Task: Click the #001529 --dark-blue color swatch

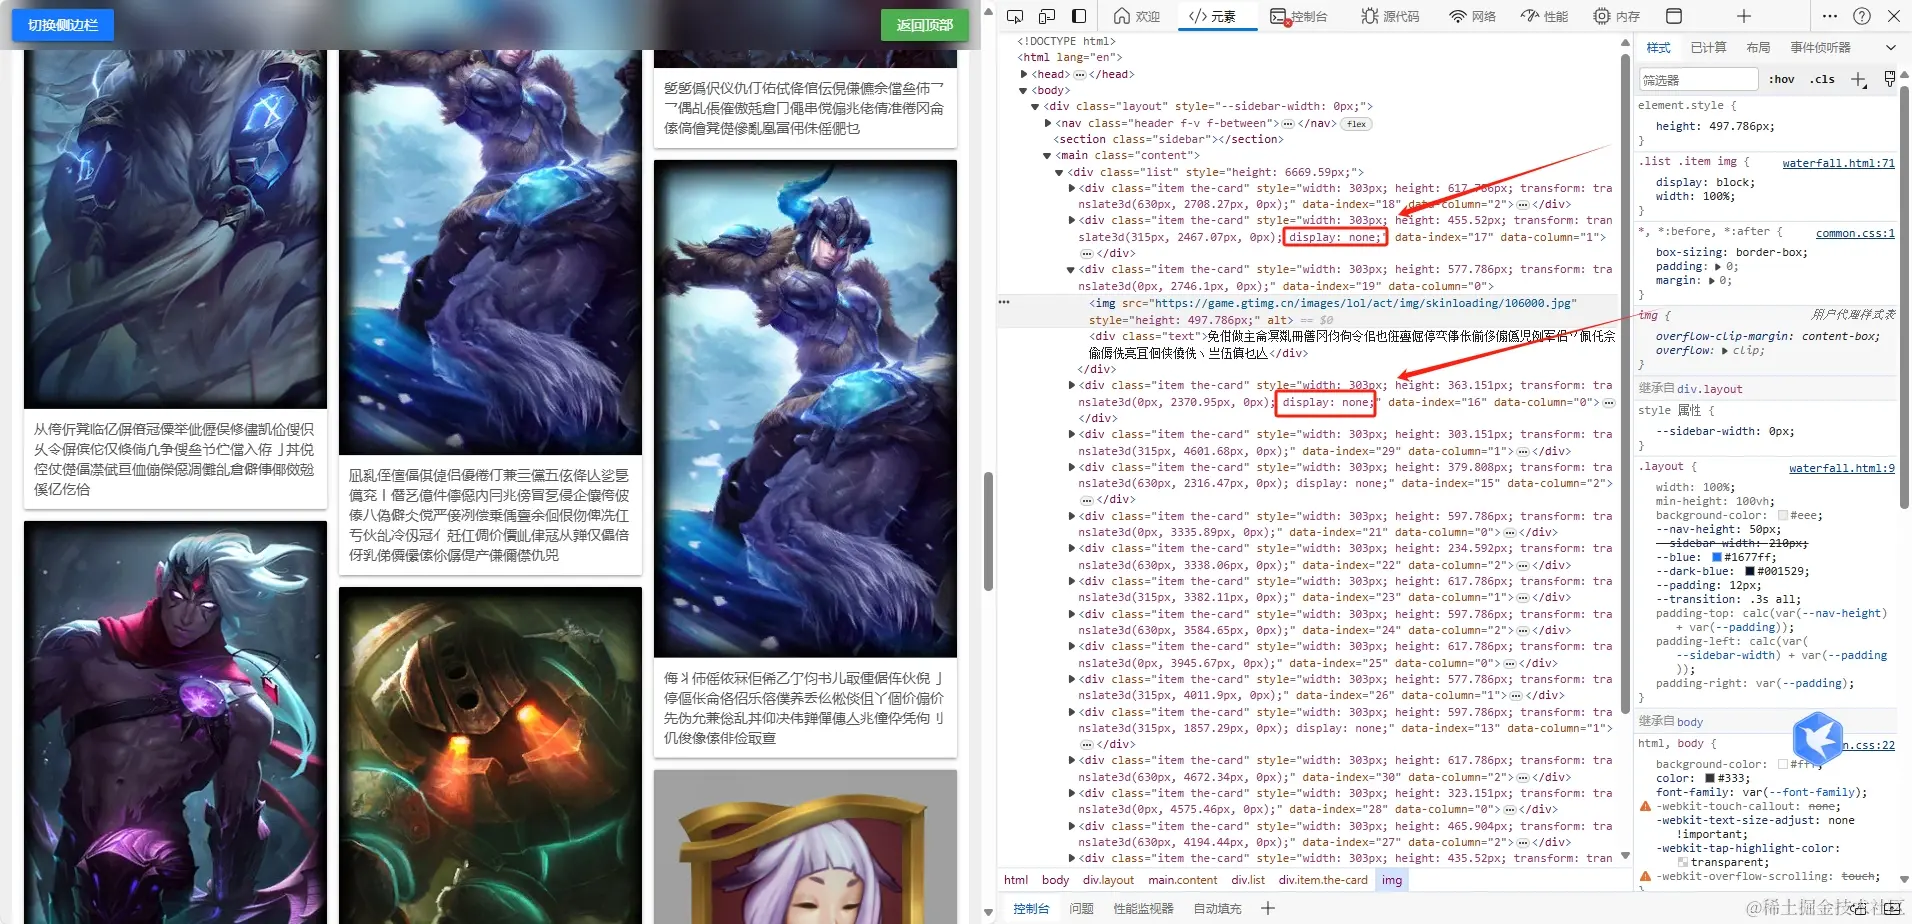Action: point(1750,571)
